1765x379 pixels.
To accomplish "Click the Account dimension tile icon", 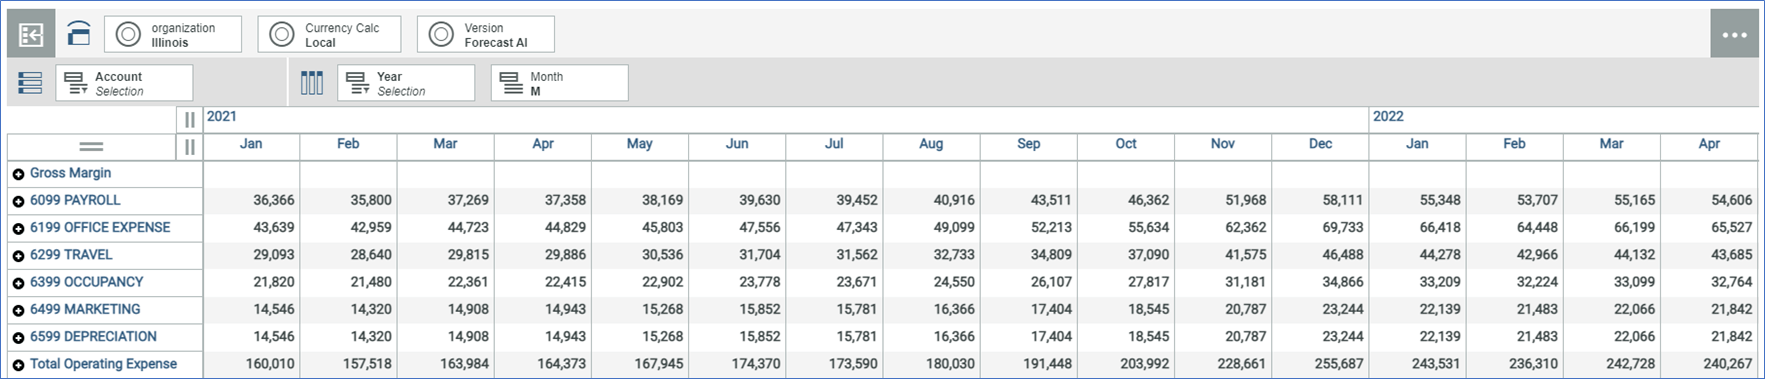I will pyautogui.click(x=76, y=83).
